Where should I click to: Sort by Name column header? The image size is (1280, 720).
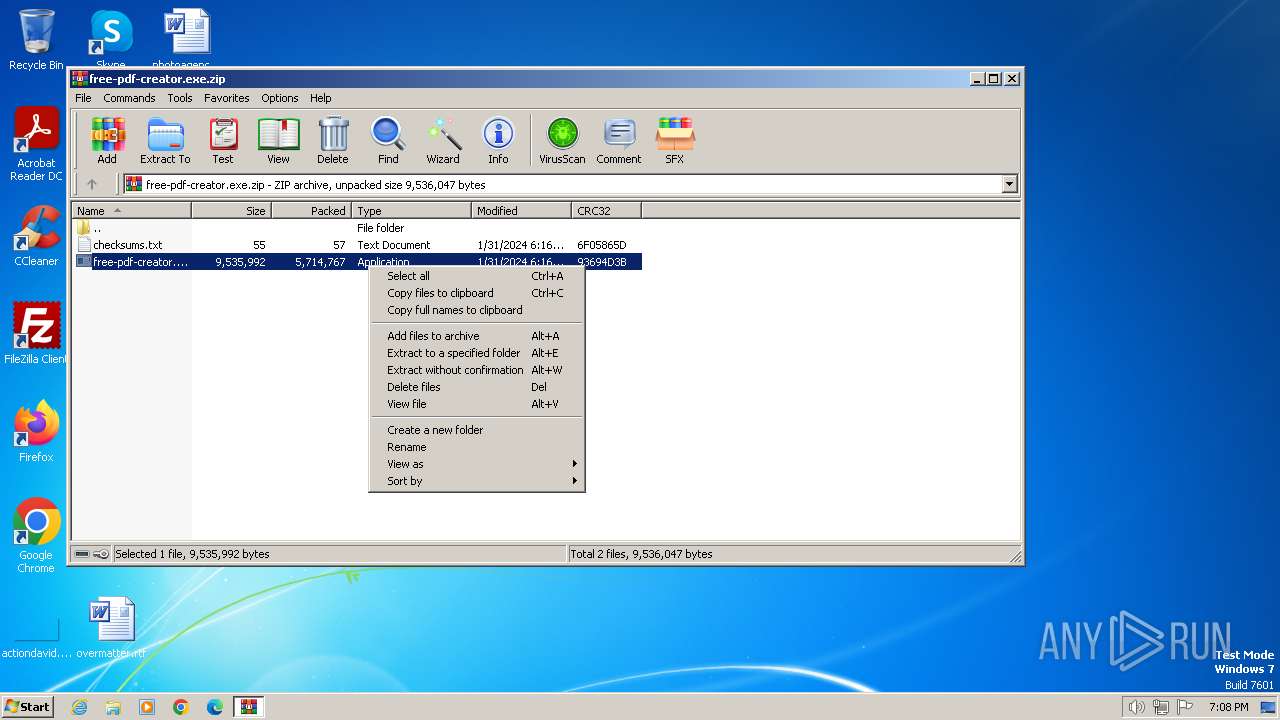coord(131,210)
